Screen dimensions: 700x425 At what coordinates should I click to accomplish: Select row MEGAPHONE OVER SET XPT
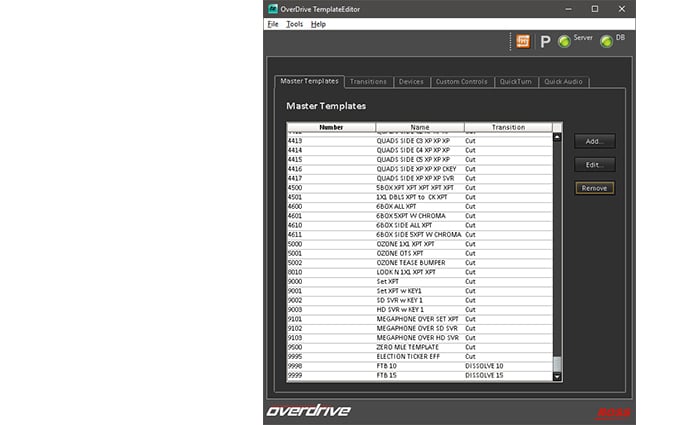(x=420, y=319)
